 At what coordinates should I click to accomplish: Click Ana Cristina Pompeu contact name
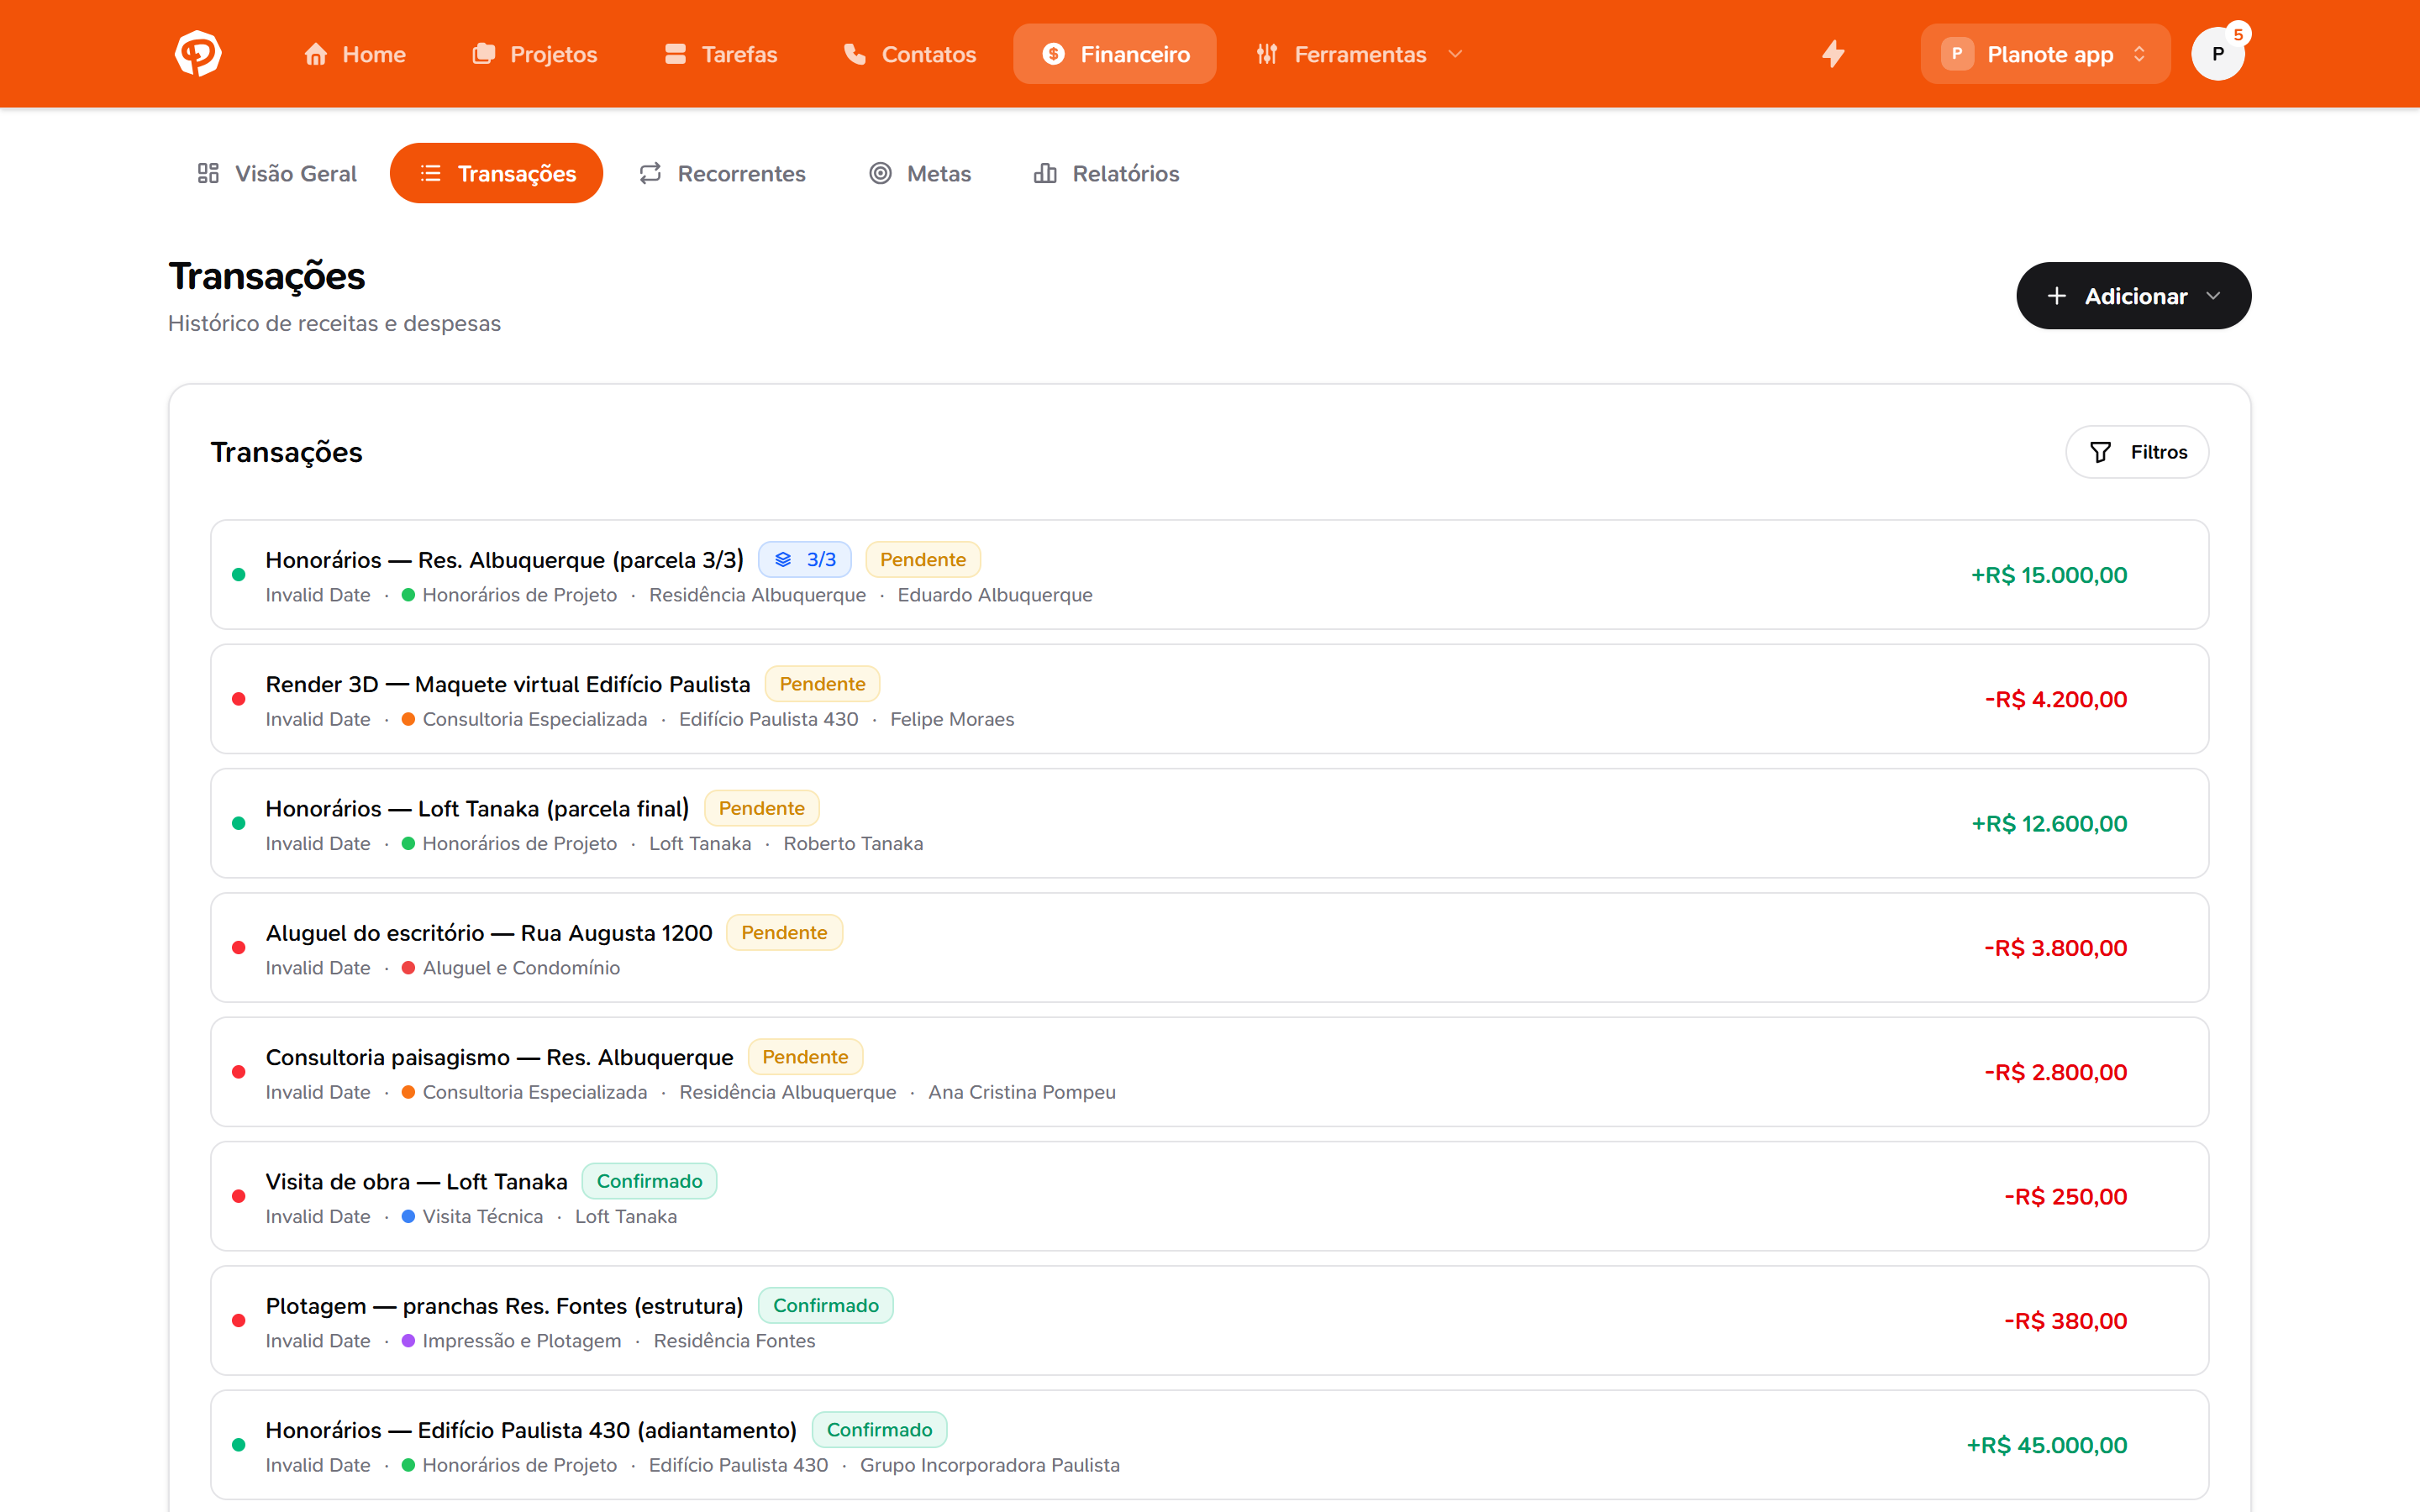pyautogui.click(x=1021, y=1092)
